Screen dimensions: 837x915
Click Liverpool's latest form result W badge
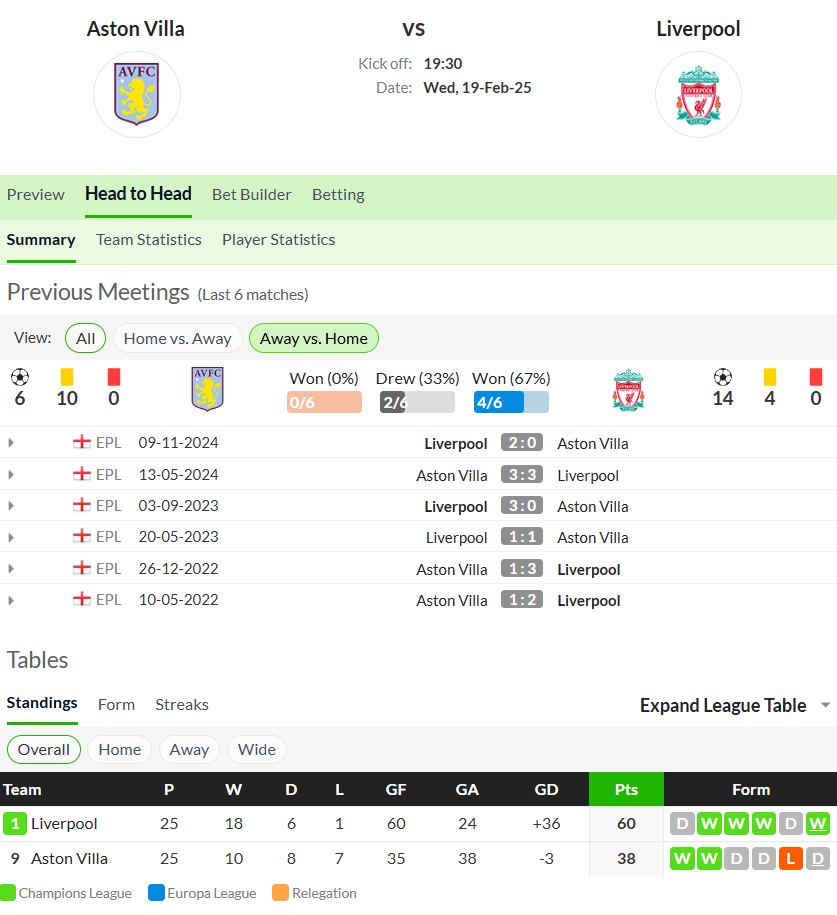pyautogui.click(x=818, y=823)
